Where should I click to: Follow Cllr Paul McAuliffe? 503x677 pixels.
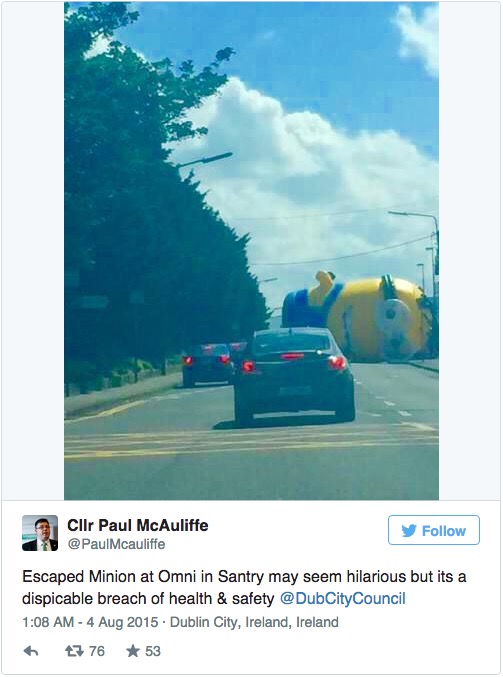[x=433, y=530]
